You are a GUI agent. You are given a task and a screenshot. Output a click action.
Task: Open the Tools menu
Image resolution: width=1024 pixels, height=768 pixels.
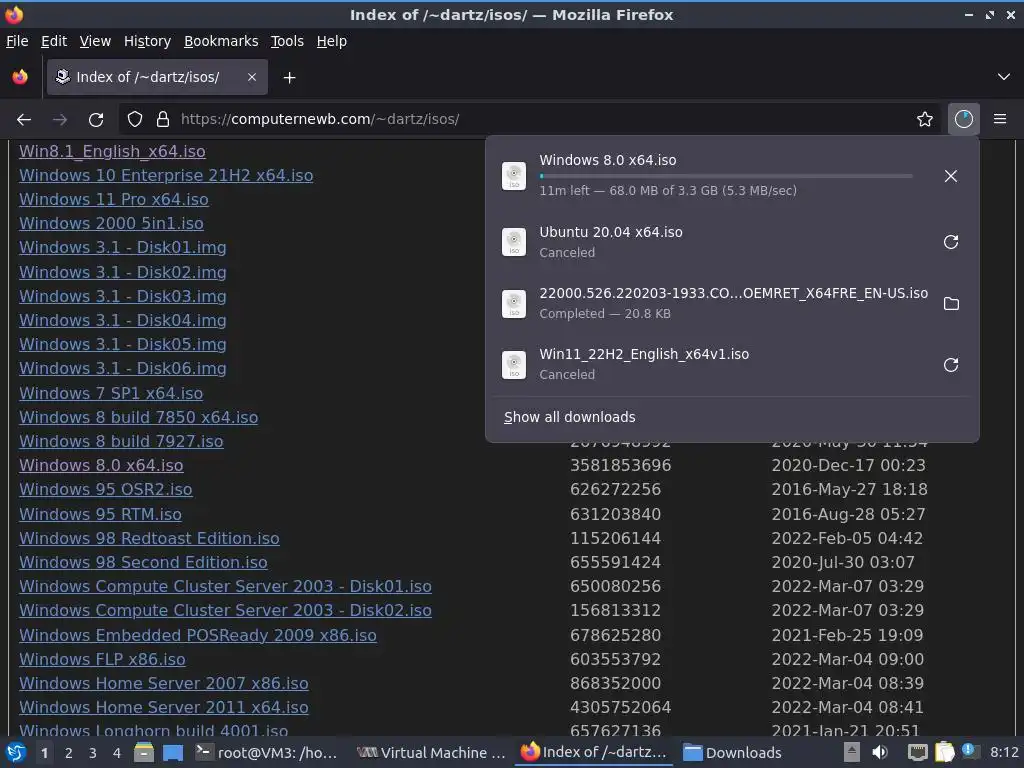pyautogui.click(x=287, y=41)
